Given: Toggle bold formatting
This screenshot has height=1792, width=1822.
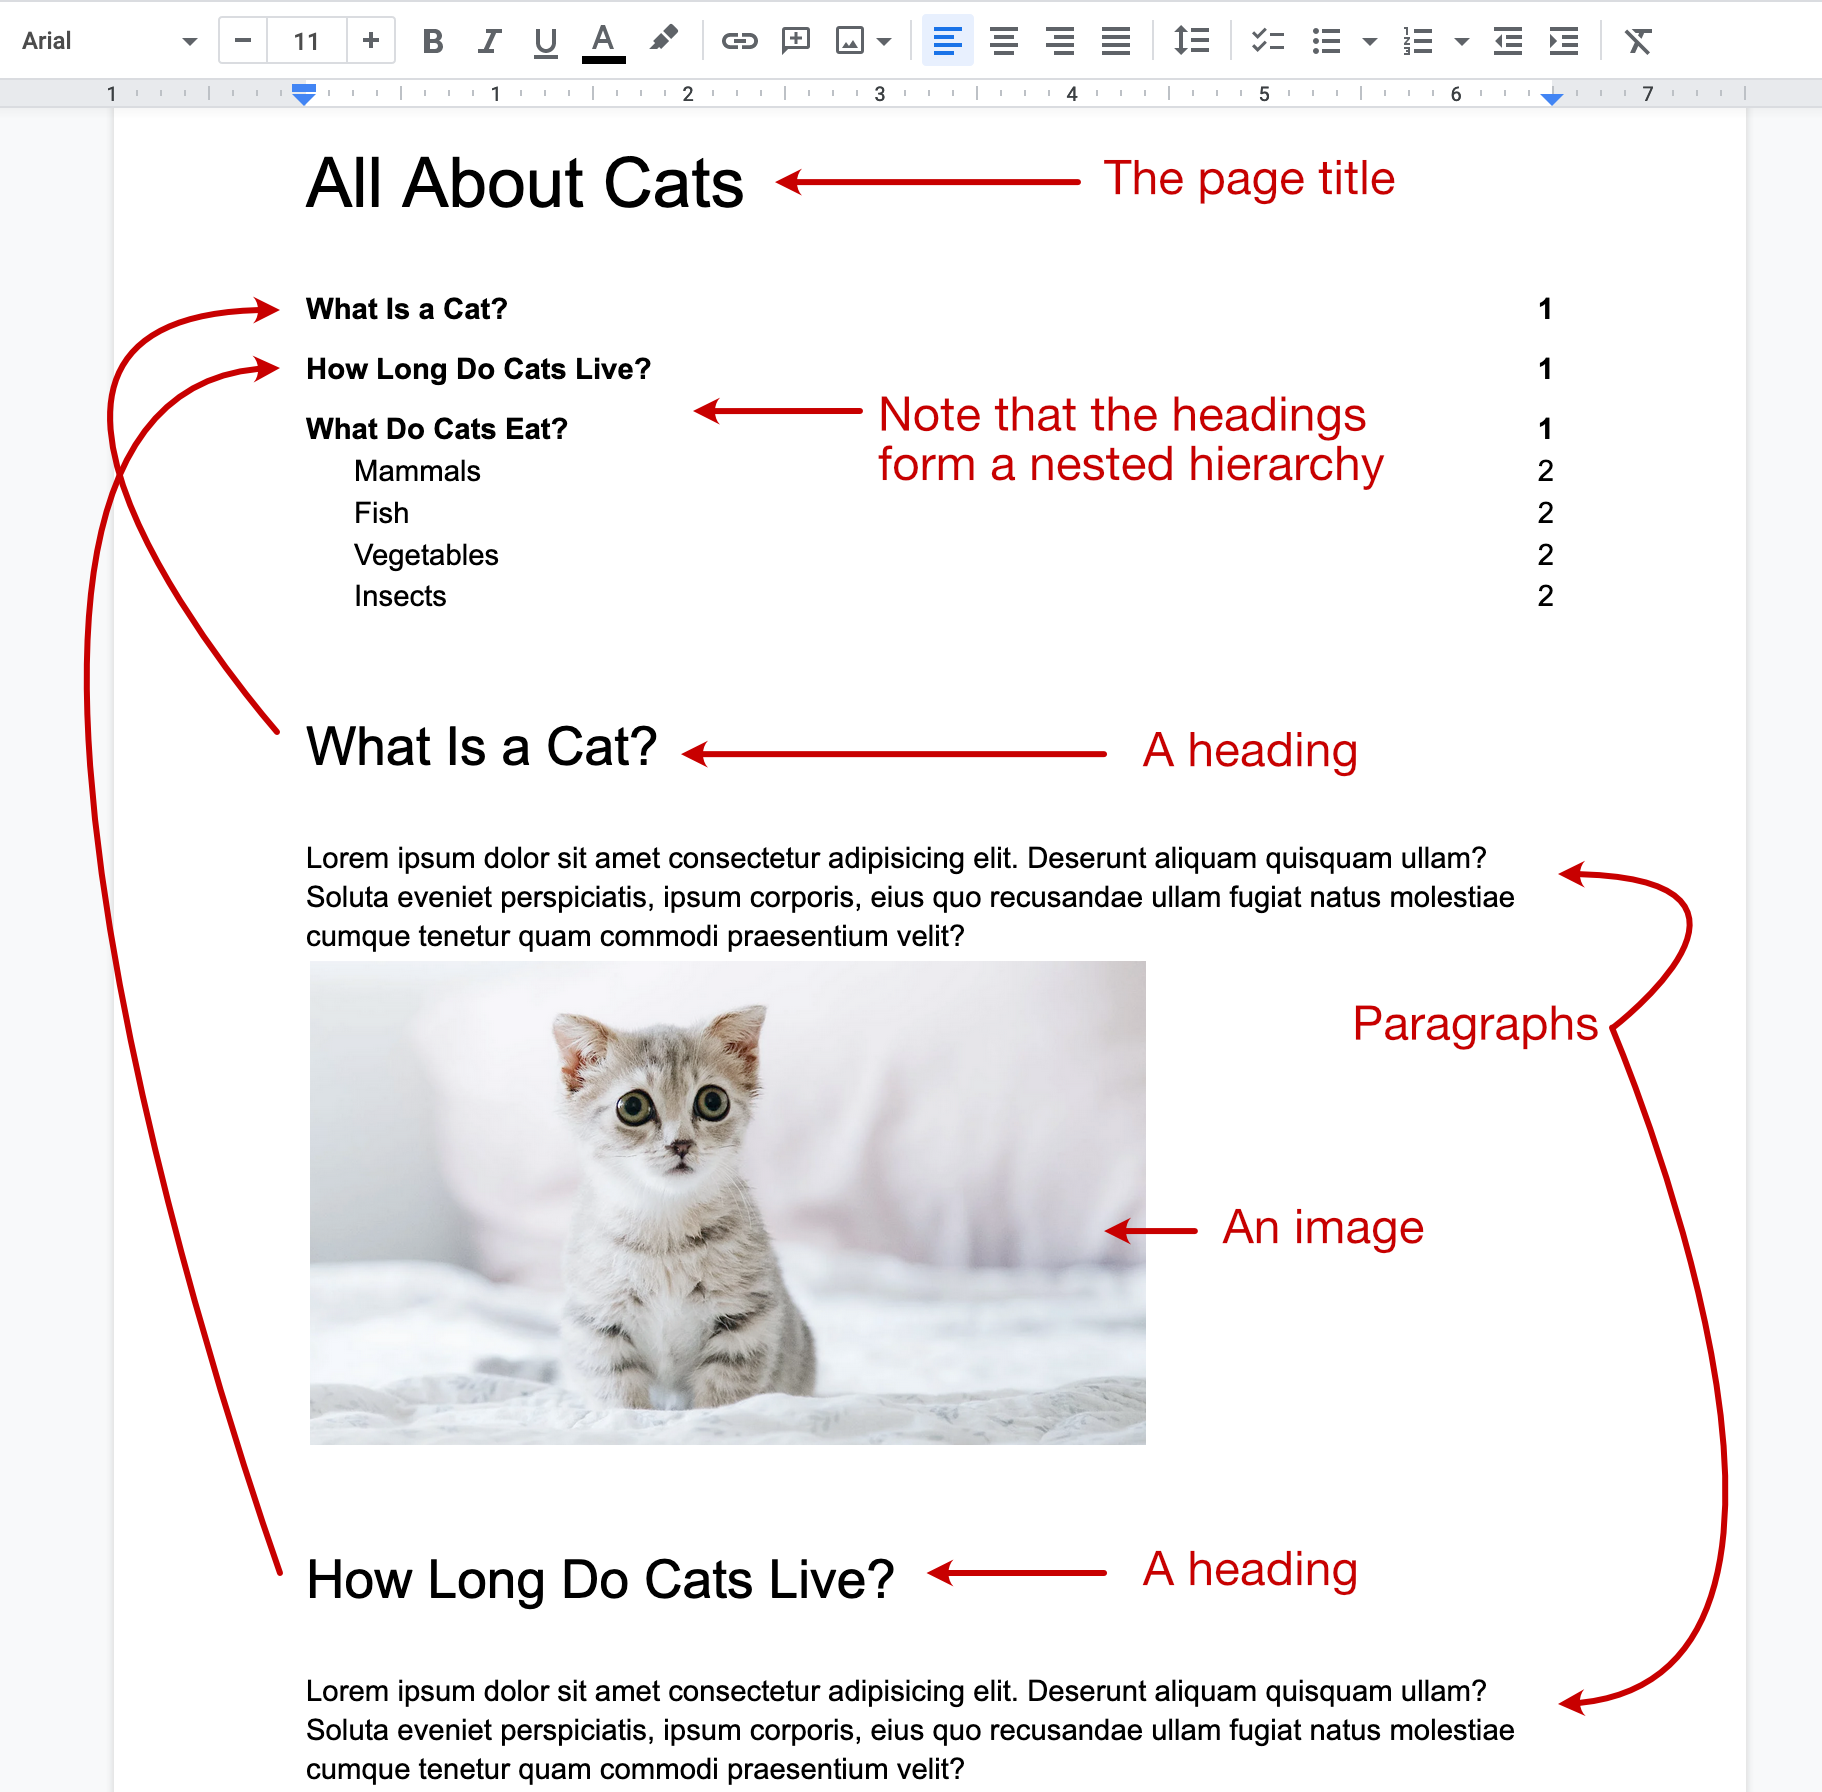Looking at the screenshot, I should (432, 41).
